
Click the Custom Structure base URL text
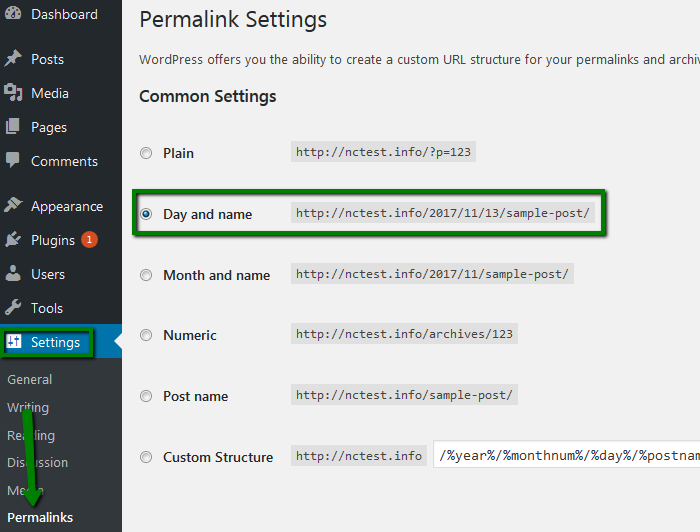coord(358,456)
